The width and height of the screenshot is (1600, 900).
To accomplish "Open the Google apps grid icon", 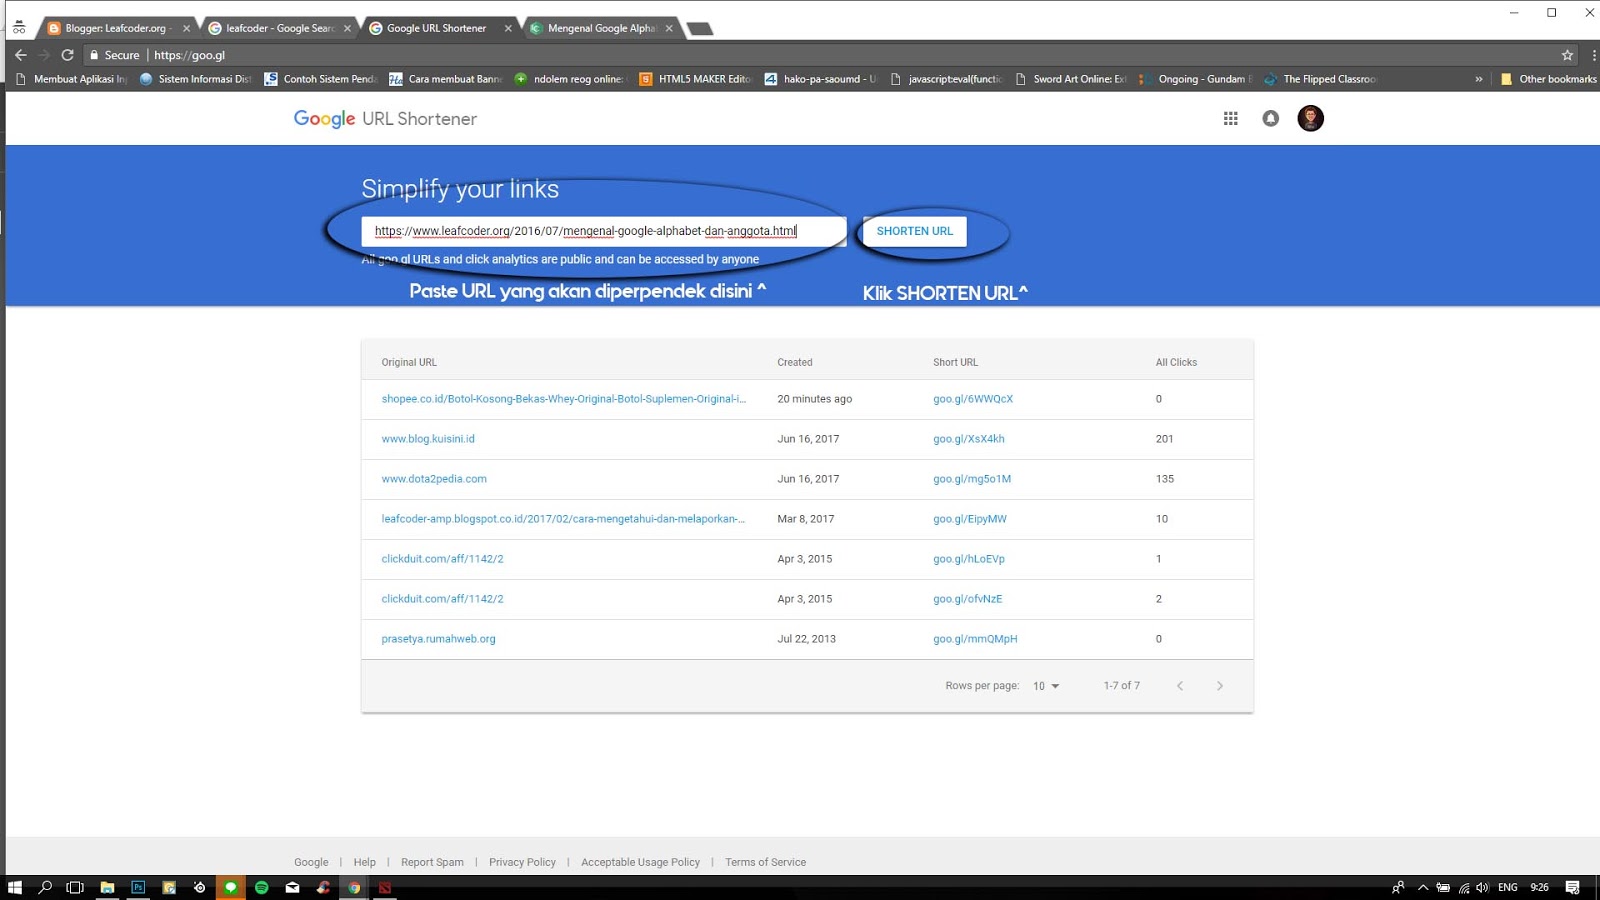I will click(x=1231, y=118).
